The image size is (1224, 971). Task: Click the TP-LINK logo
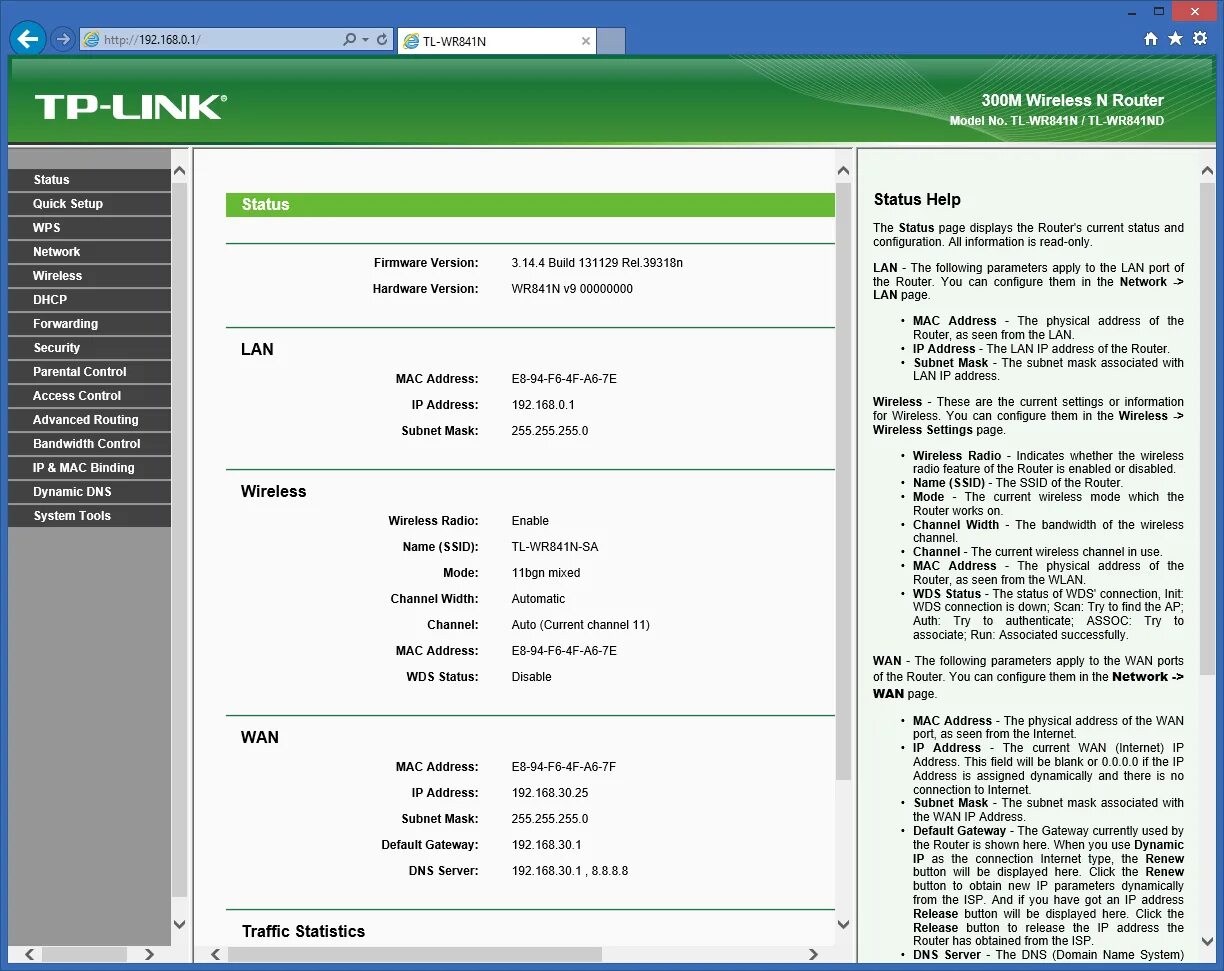click(131, 107)
